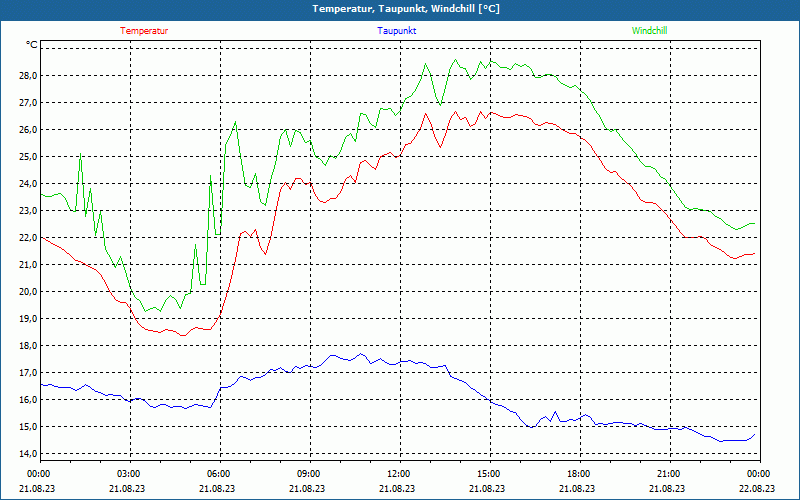Click the 16,0 y-axis value
Viewport: 800px width, 500px height.
(x=28, y=400)
